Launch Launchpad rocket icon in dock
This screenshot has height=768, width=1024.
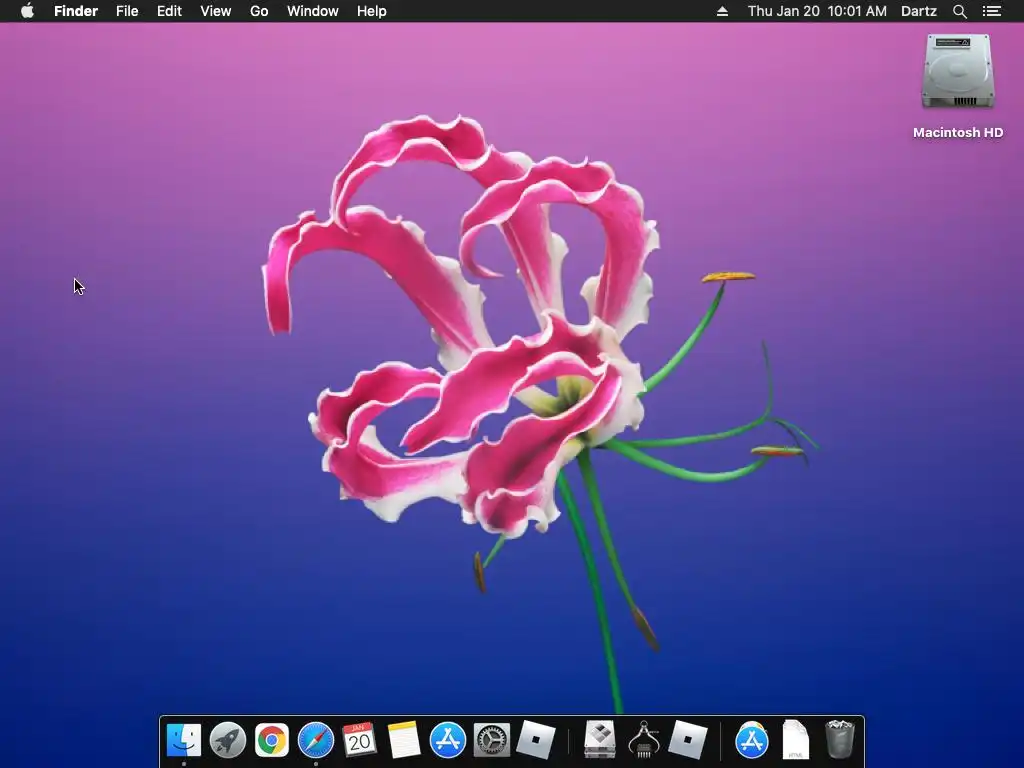[x=228, y=741]
